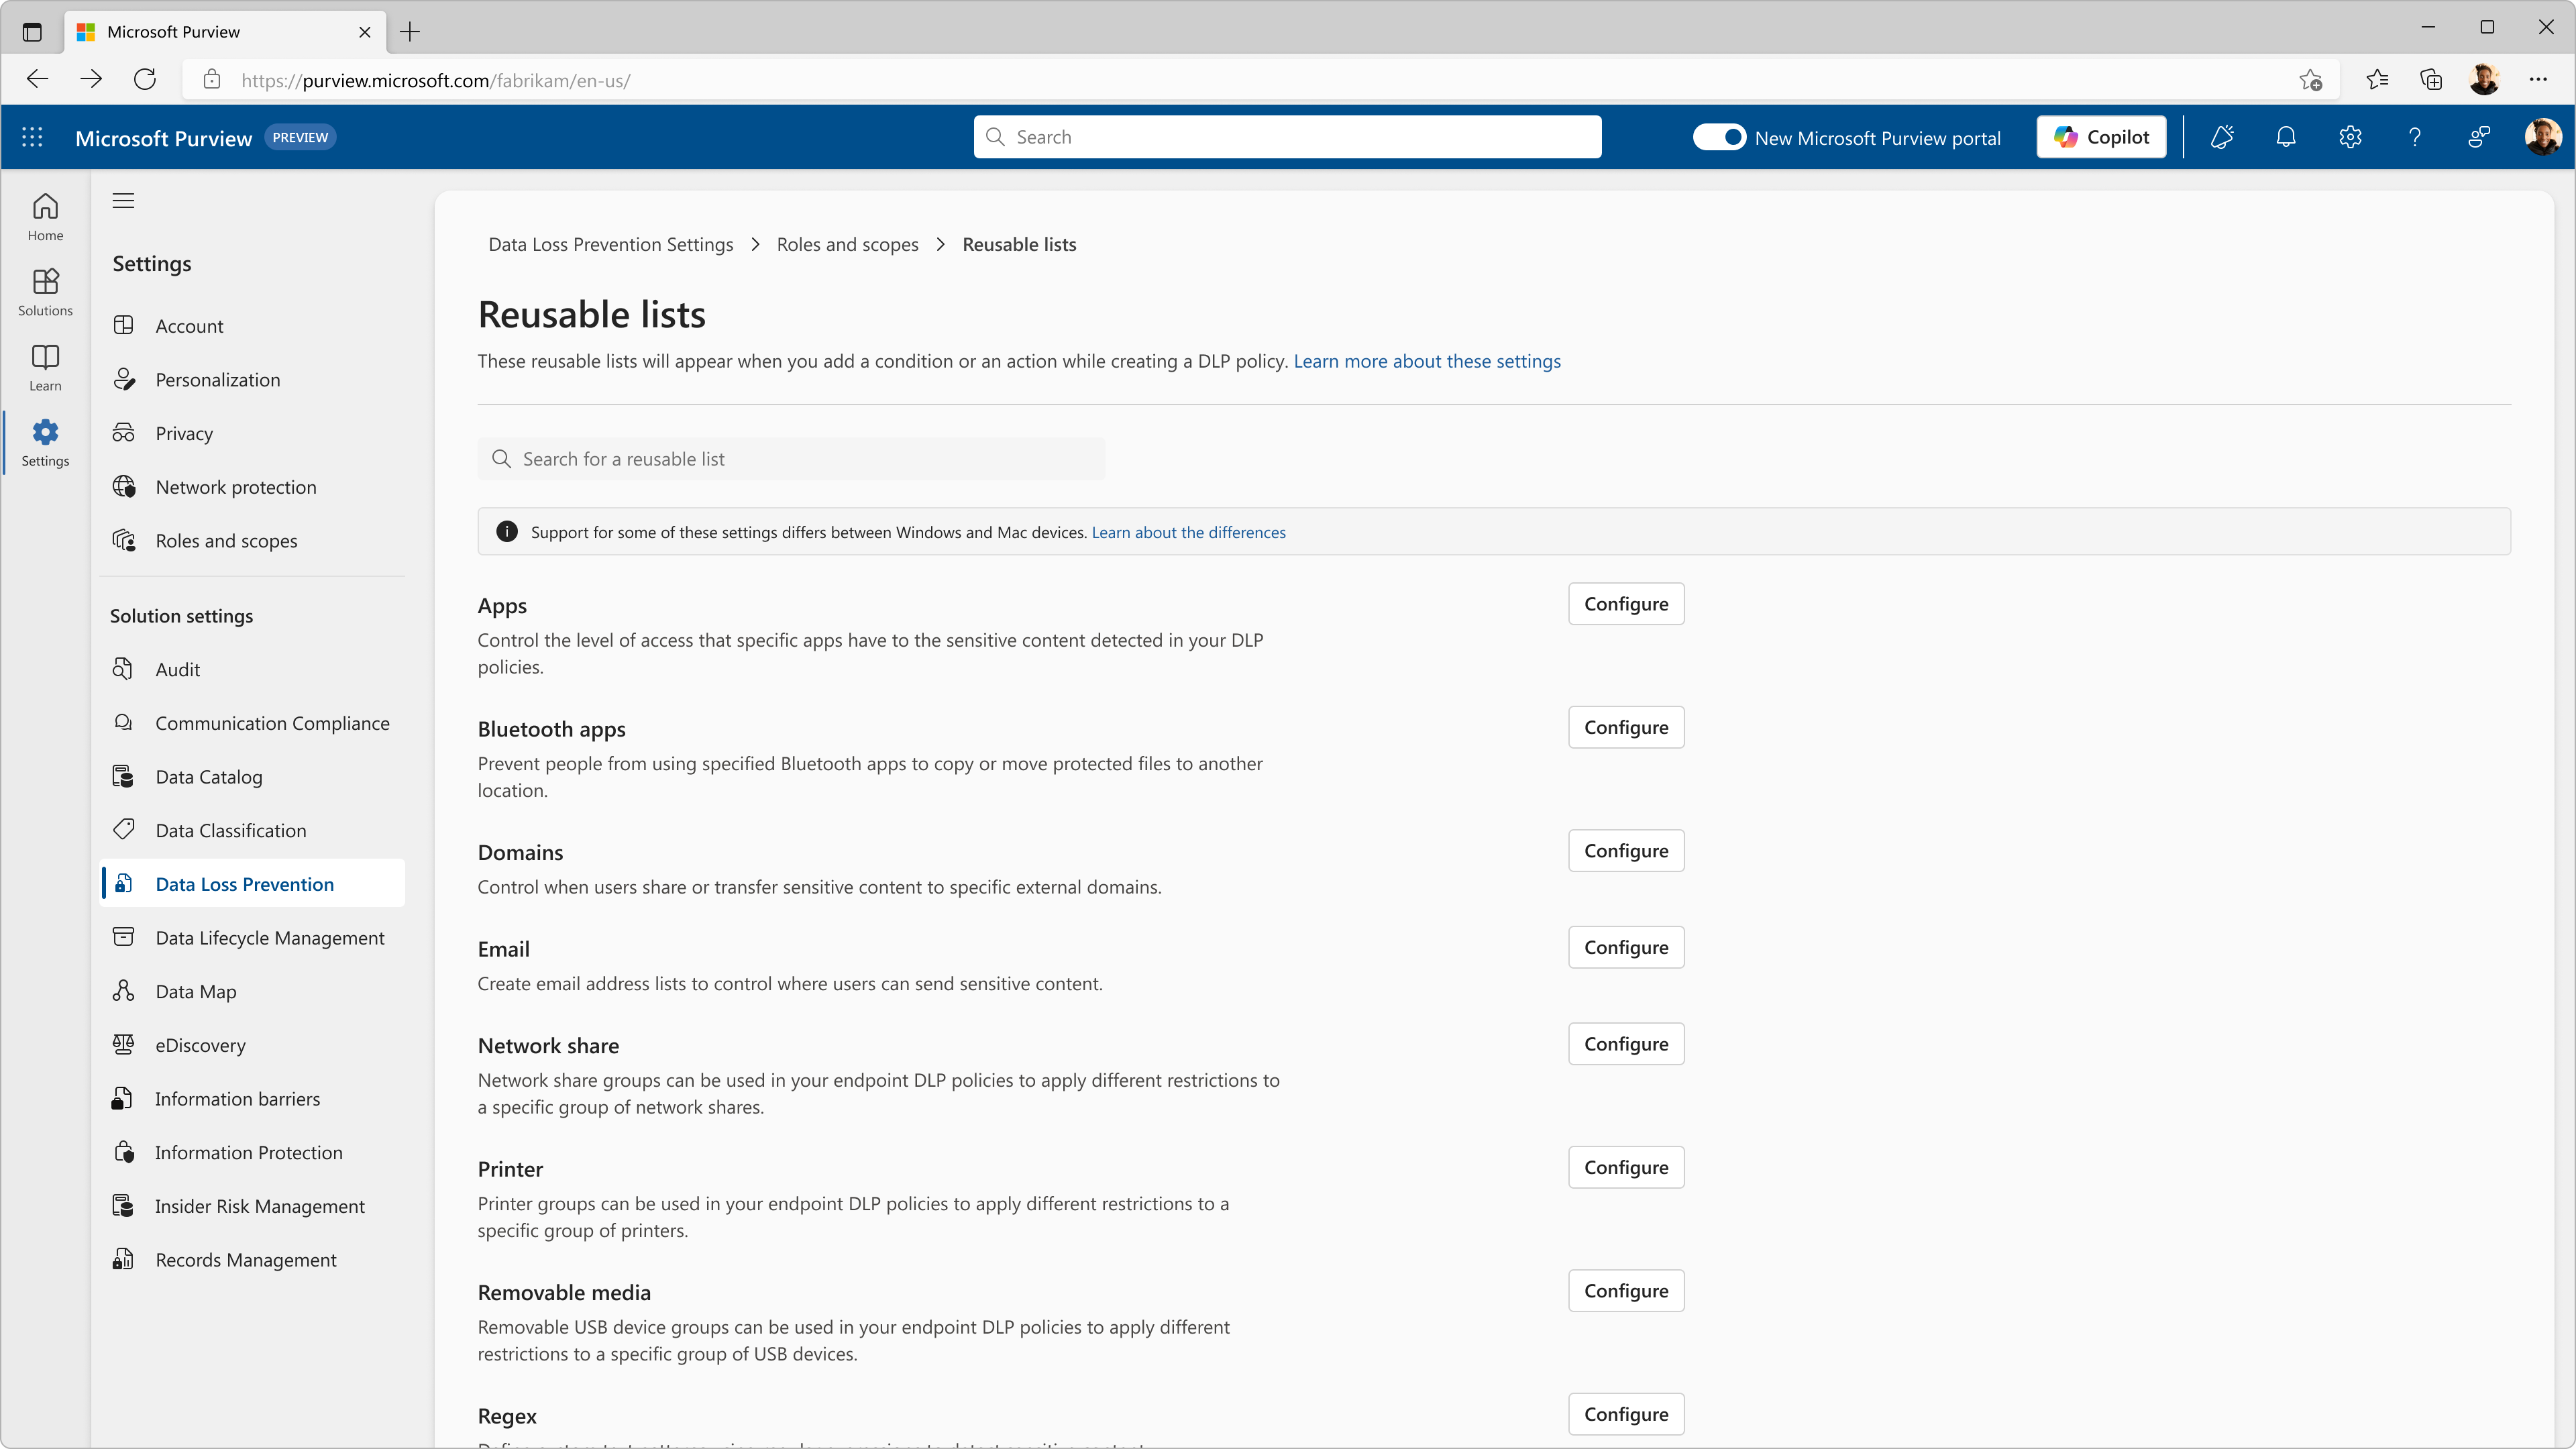Open the help question mark icon

click(x=2414, y=137)
